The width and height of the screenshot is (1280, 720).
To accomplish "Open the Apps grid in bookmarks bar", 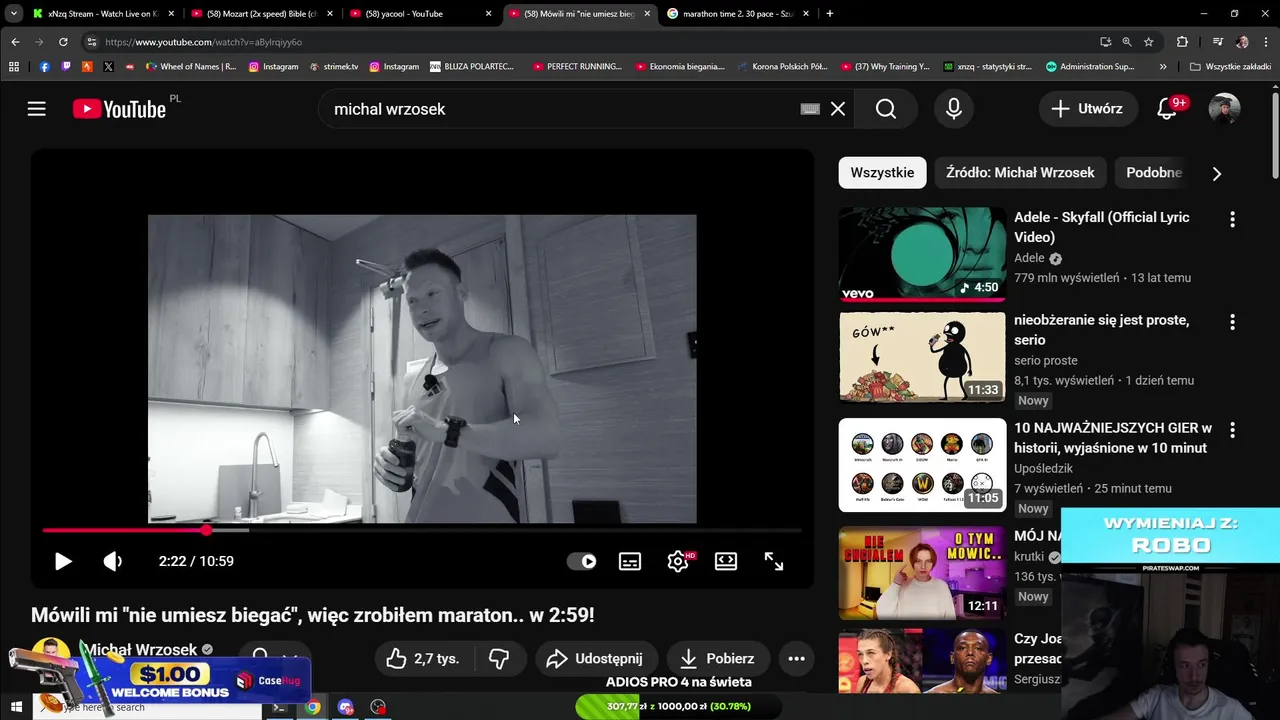I will (x=14, y=67).
